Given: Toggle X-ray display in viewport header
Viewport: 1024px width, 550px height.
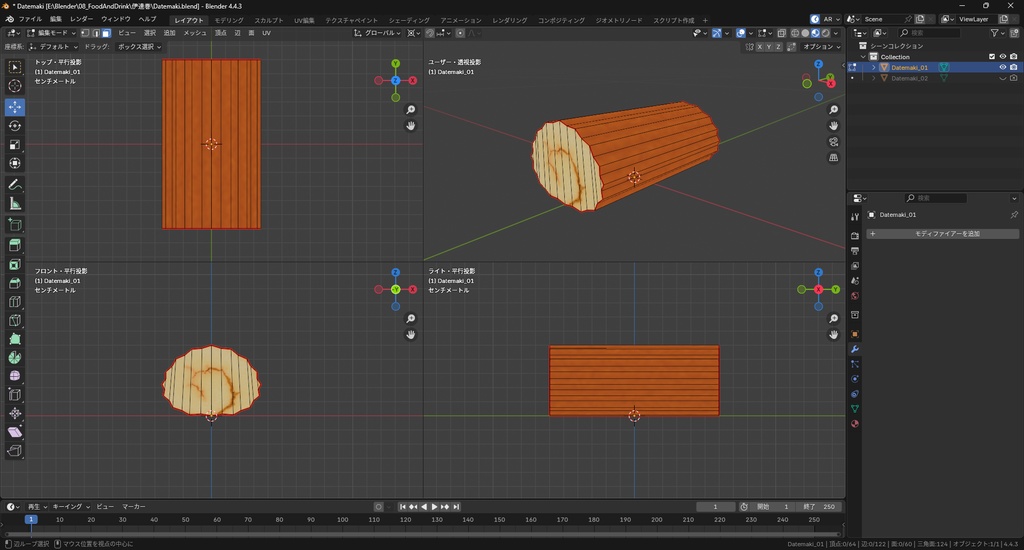Looking at the screenshot, I should pos(780,33).
